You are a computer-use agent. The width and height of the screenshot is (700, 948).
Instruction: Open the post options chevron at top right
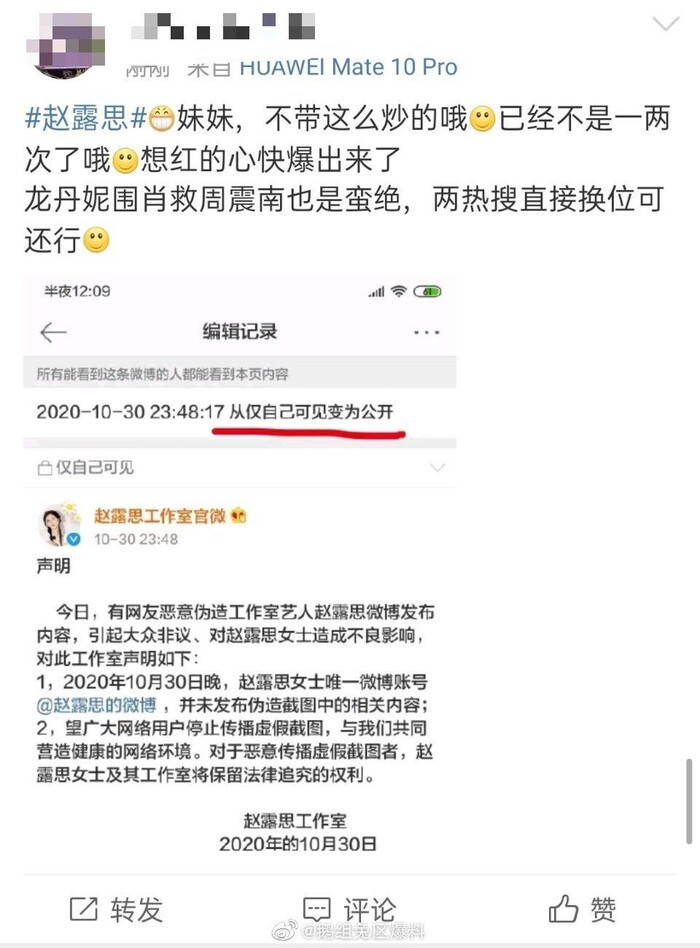coord(666,24)
